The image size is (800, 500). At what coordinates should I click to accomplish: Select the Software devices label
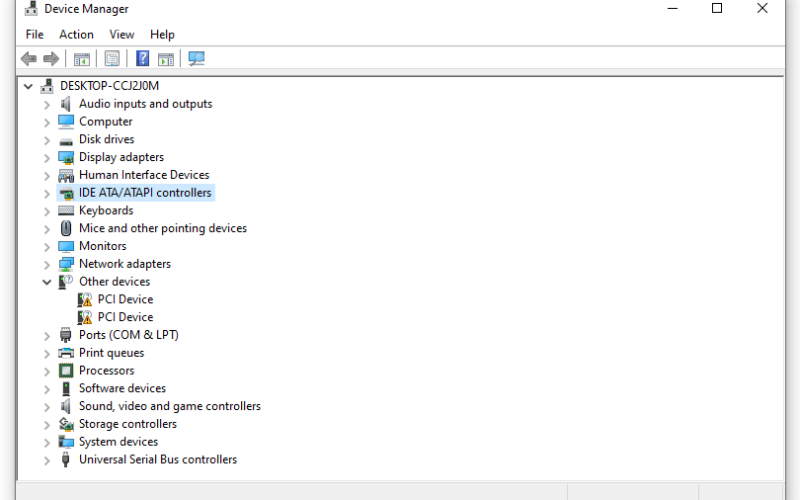[122, 389]
